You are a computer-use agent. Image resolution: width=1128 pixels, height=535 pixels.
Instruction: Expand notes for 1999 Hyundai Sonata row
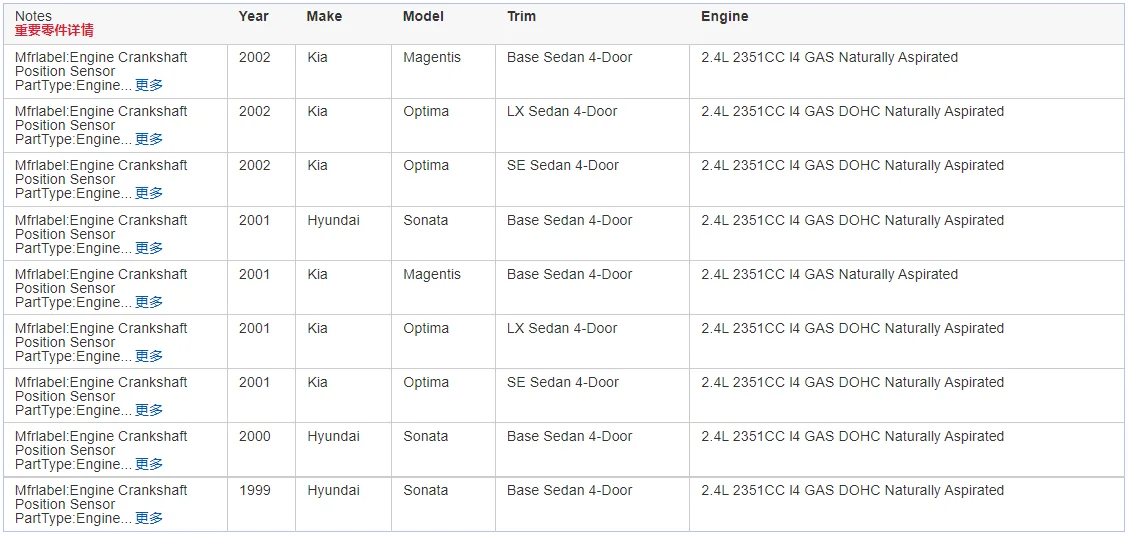click(149, 518)
